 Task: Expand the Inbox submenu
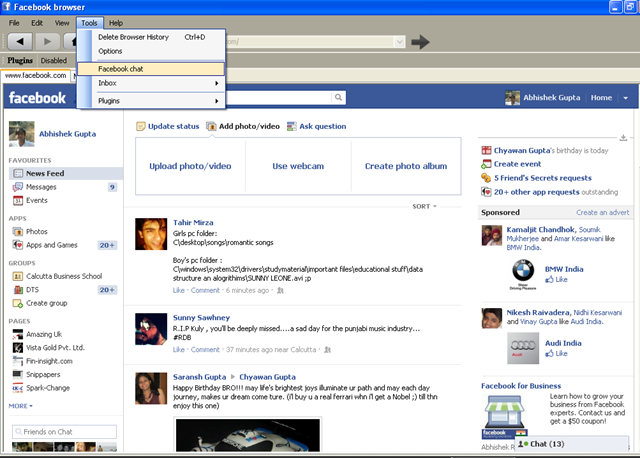[x=157, y=84]
